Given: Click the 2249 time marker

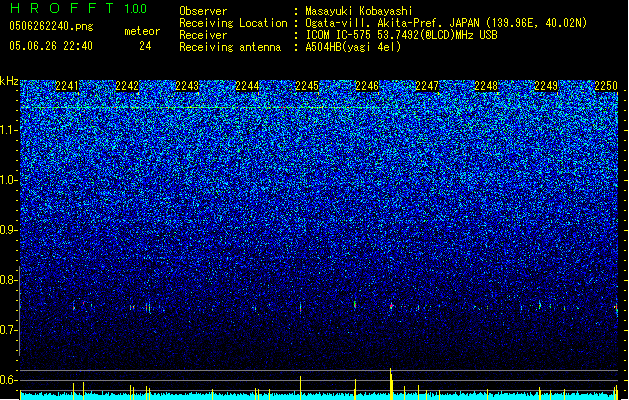Looking at the screenshot, I should 546,86.
